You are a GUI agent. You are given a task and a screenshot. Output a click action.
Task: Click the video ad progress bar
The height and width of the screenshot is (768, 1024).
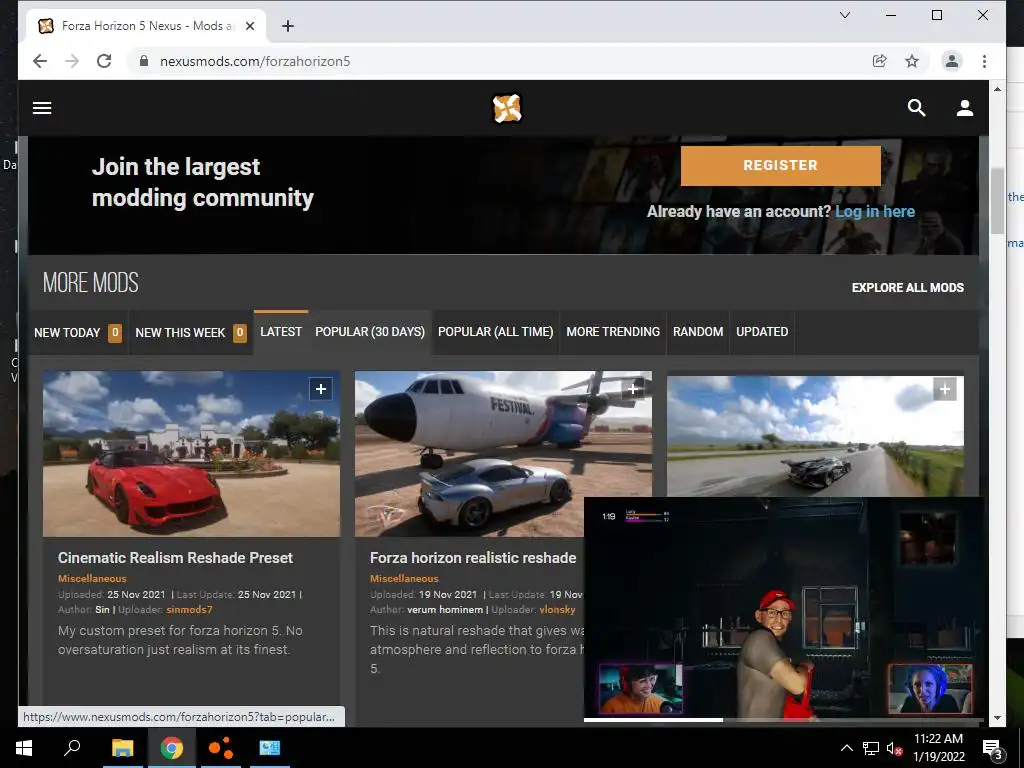[784, 720]
